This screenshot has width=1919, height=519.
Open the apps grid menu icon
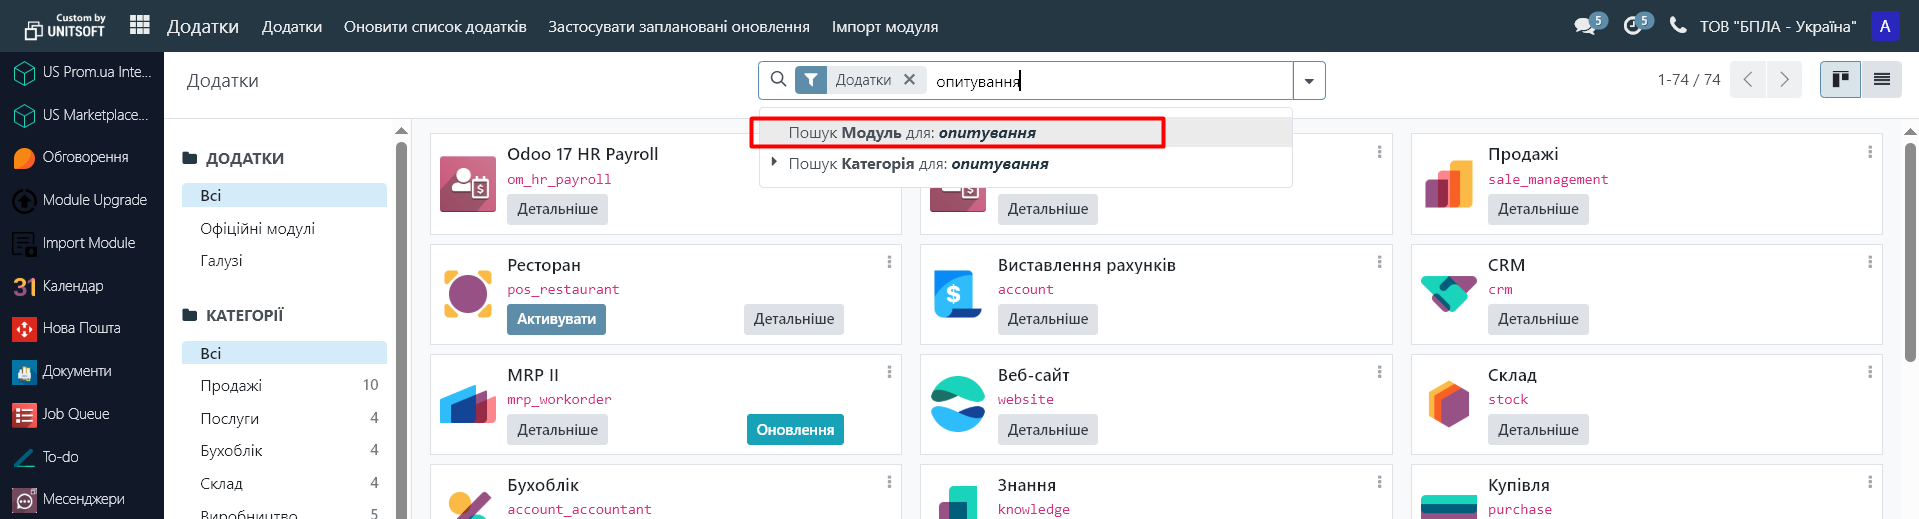pyautogui.click(x=140, y=25)
